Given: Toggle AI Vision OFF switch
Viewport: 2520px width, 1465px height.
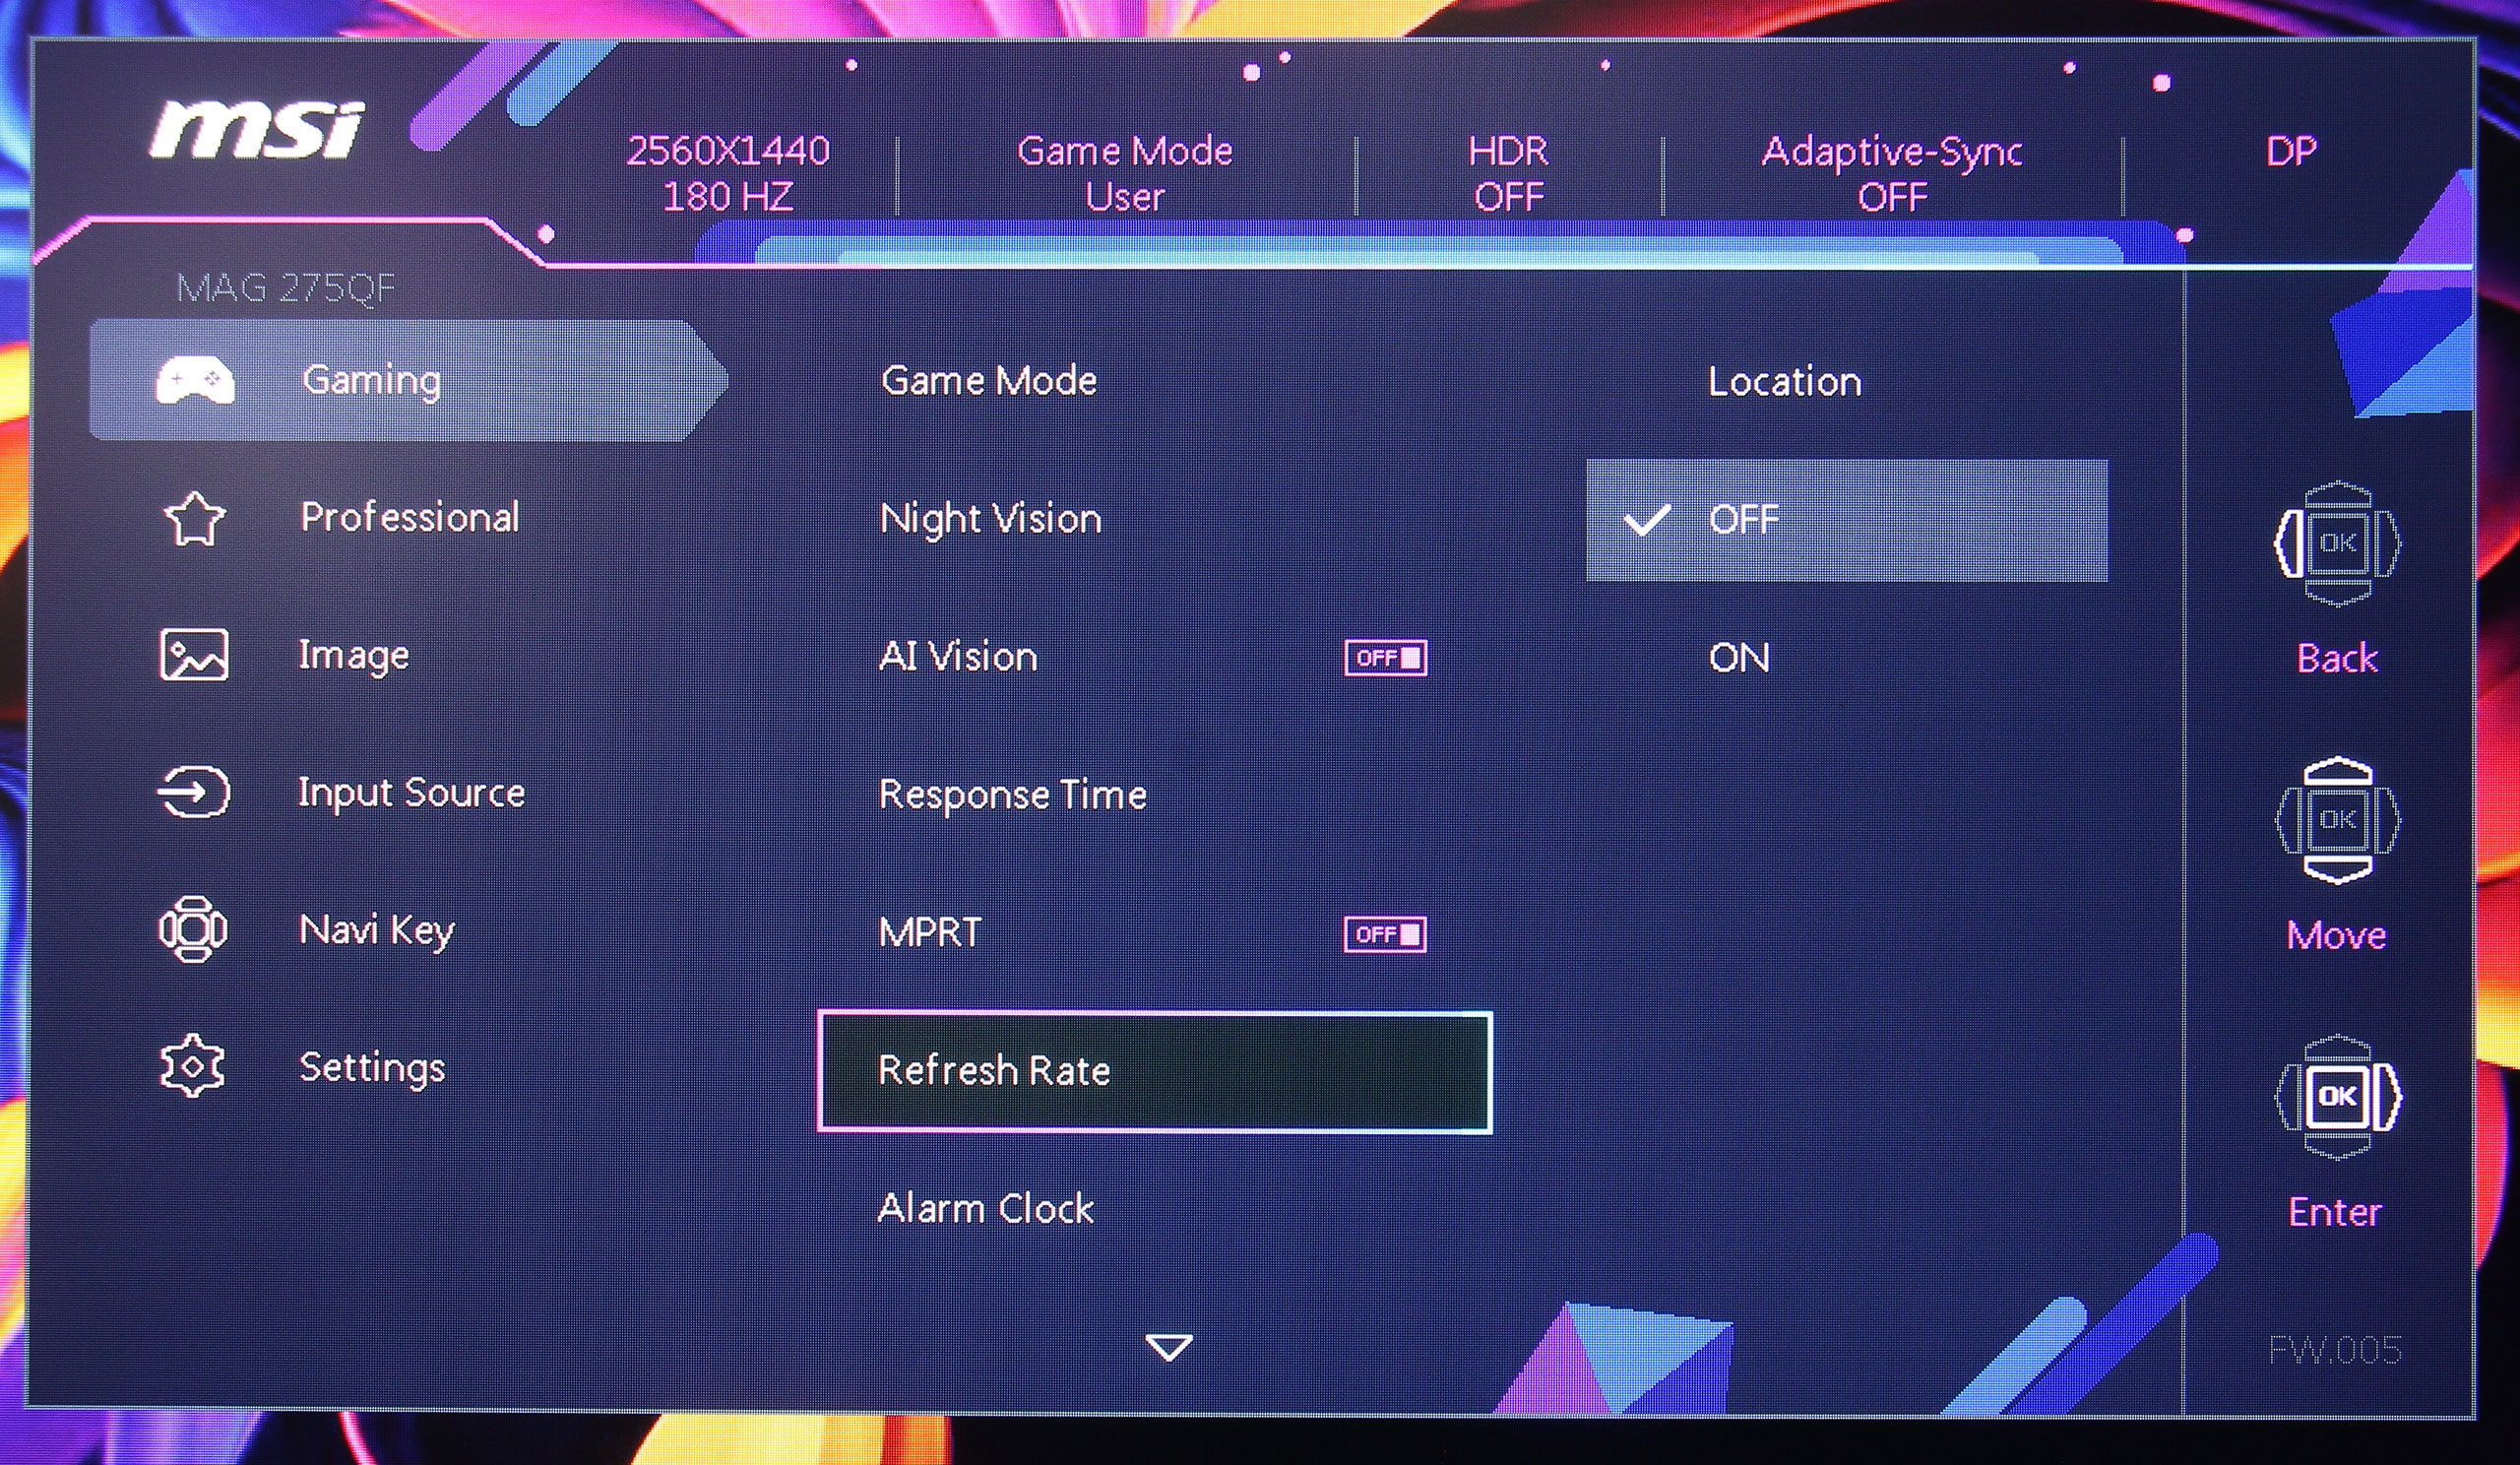Looking at the screenshot, I should pos(1387,654).
